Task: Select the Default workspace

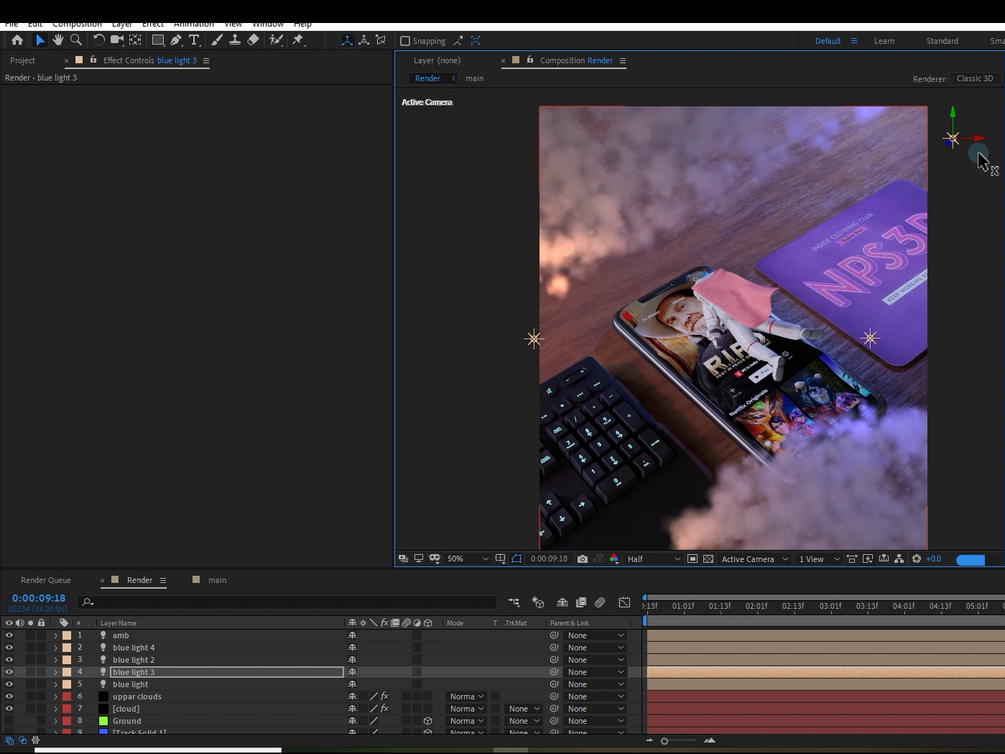Action: pos(827,41)
